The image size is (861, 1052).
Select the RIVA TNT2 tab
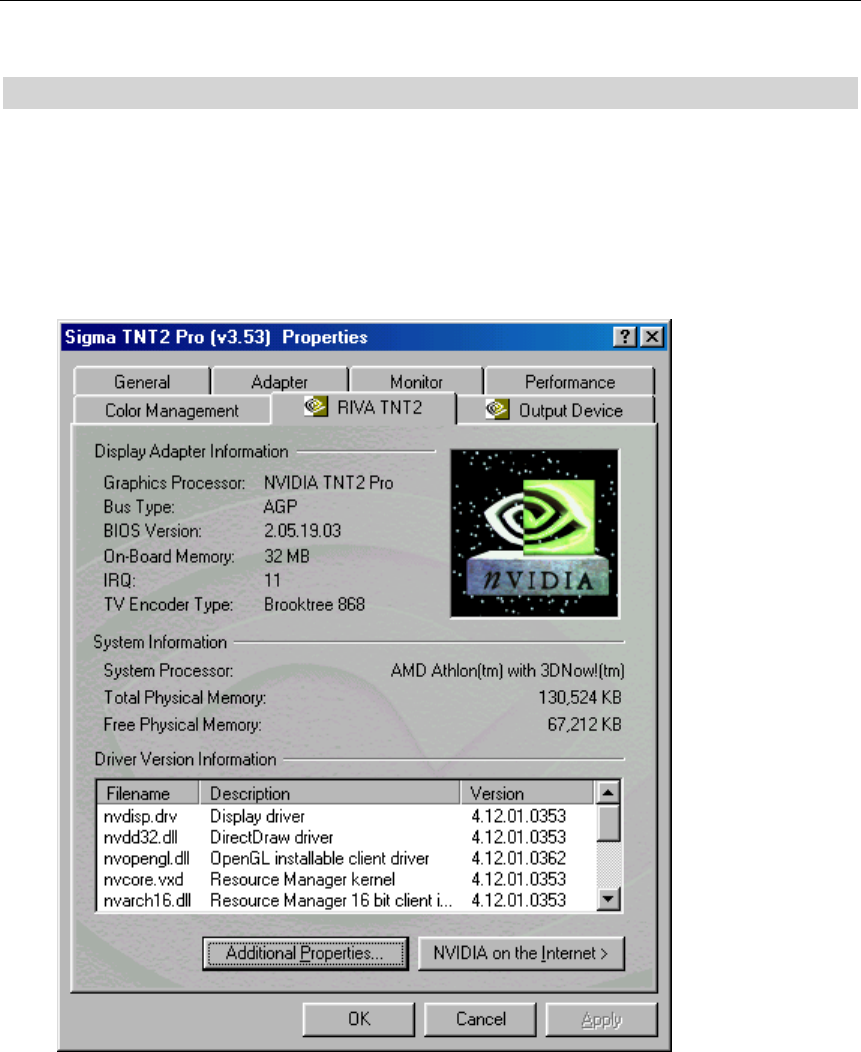pos(364,408)
